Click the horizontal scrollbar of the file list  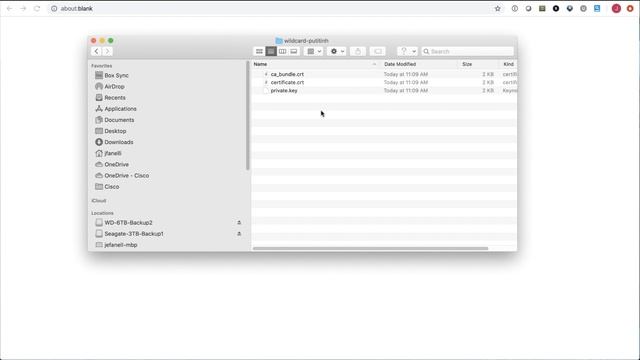point(370,248)
